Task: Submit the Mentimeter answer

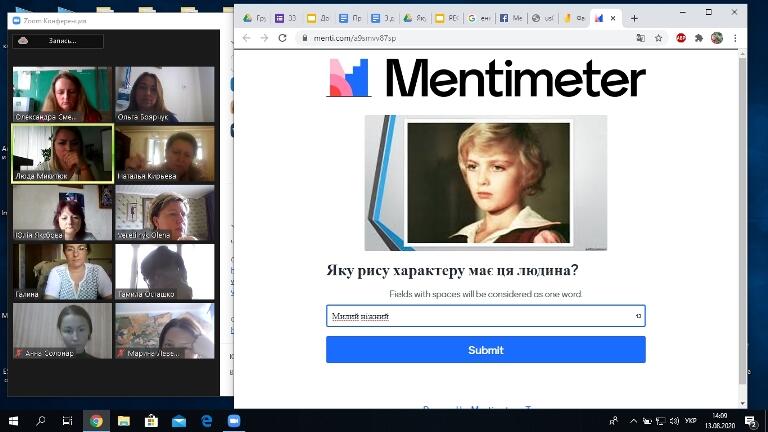Action: pyautogui.click(x=485, y=350)
